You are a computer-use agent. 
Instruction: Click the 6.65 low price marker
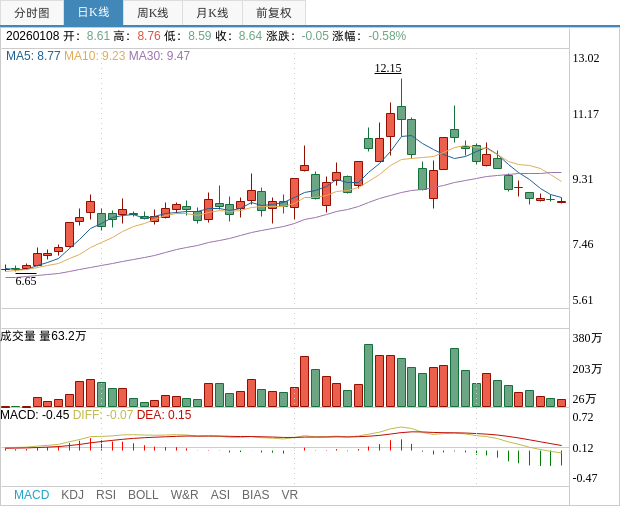point(26,281)
